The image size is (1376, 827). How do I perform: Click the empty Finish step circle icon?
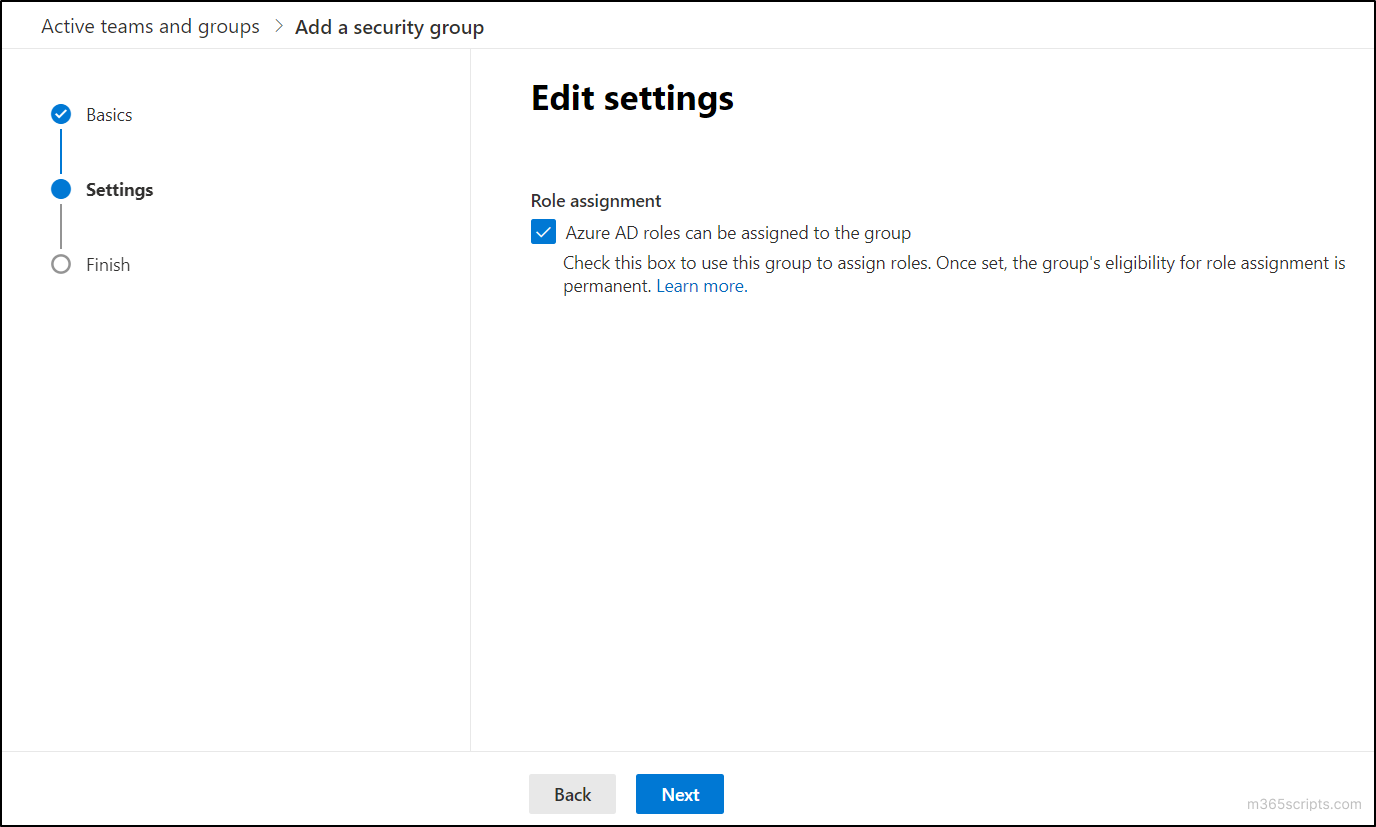coord(61,264)
